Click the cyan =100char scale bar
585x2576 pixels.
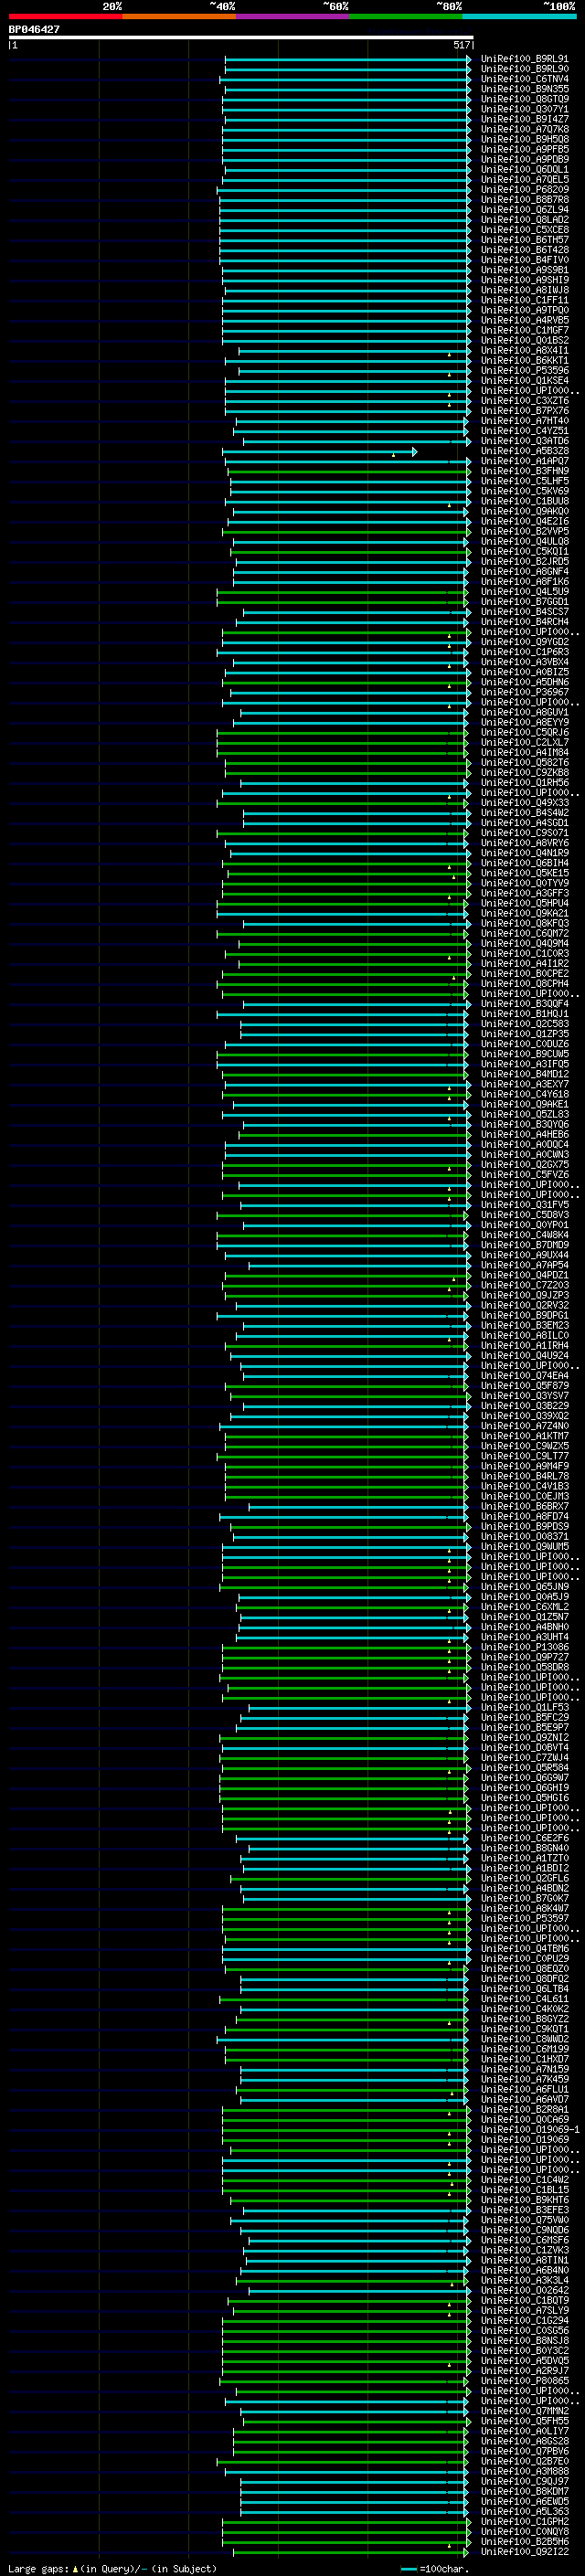(x=408, y=2569)
